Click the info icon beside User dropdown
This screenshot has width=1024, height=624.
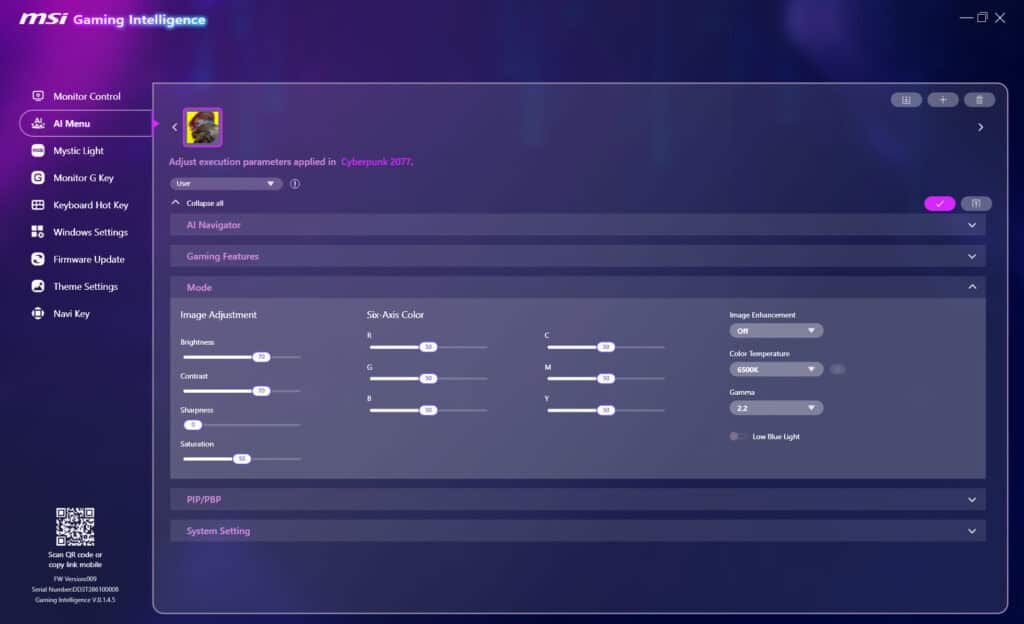click(295, 184)
